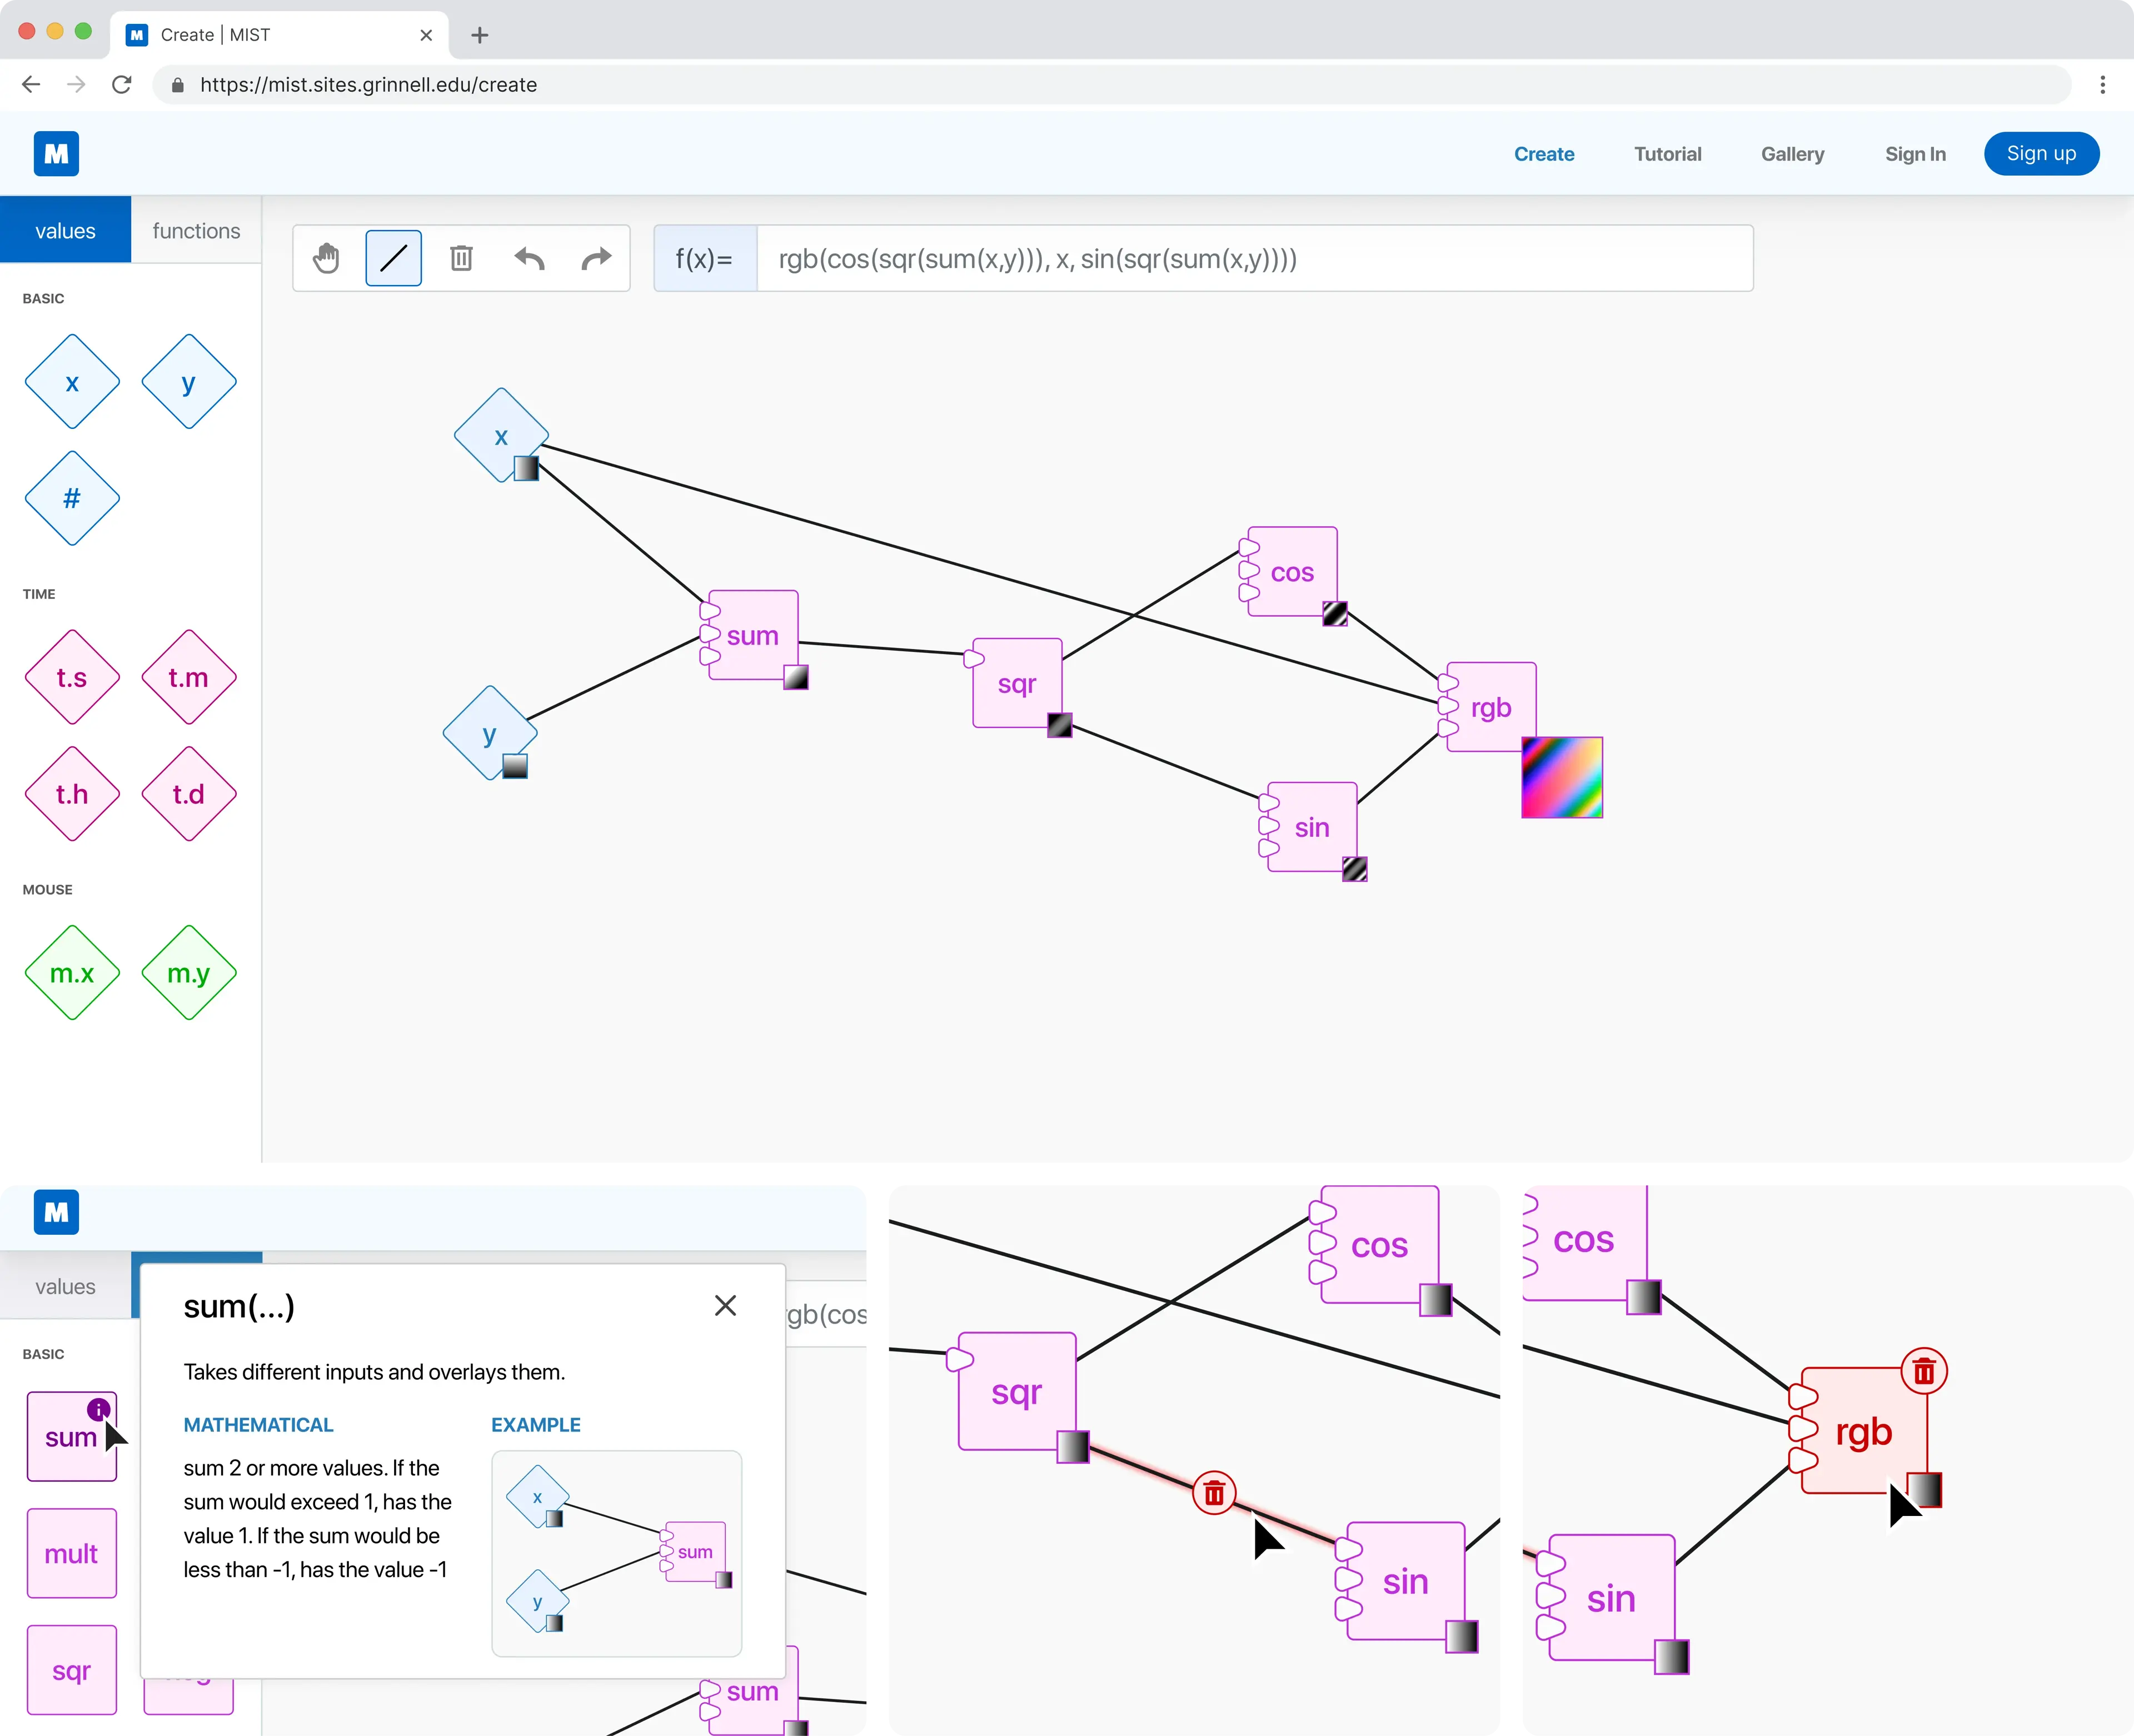The image size is (2134, 1736).
Task: Close the sum(...) info popup
Action: point(725,1306)
